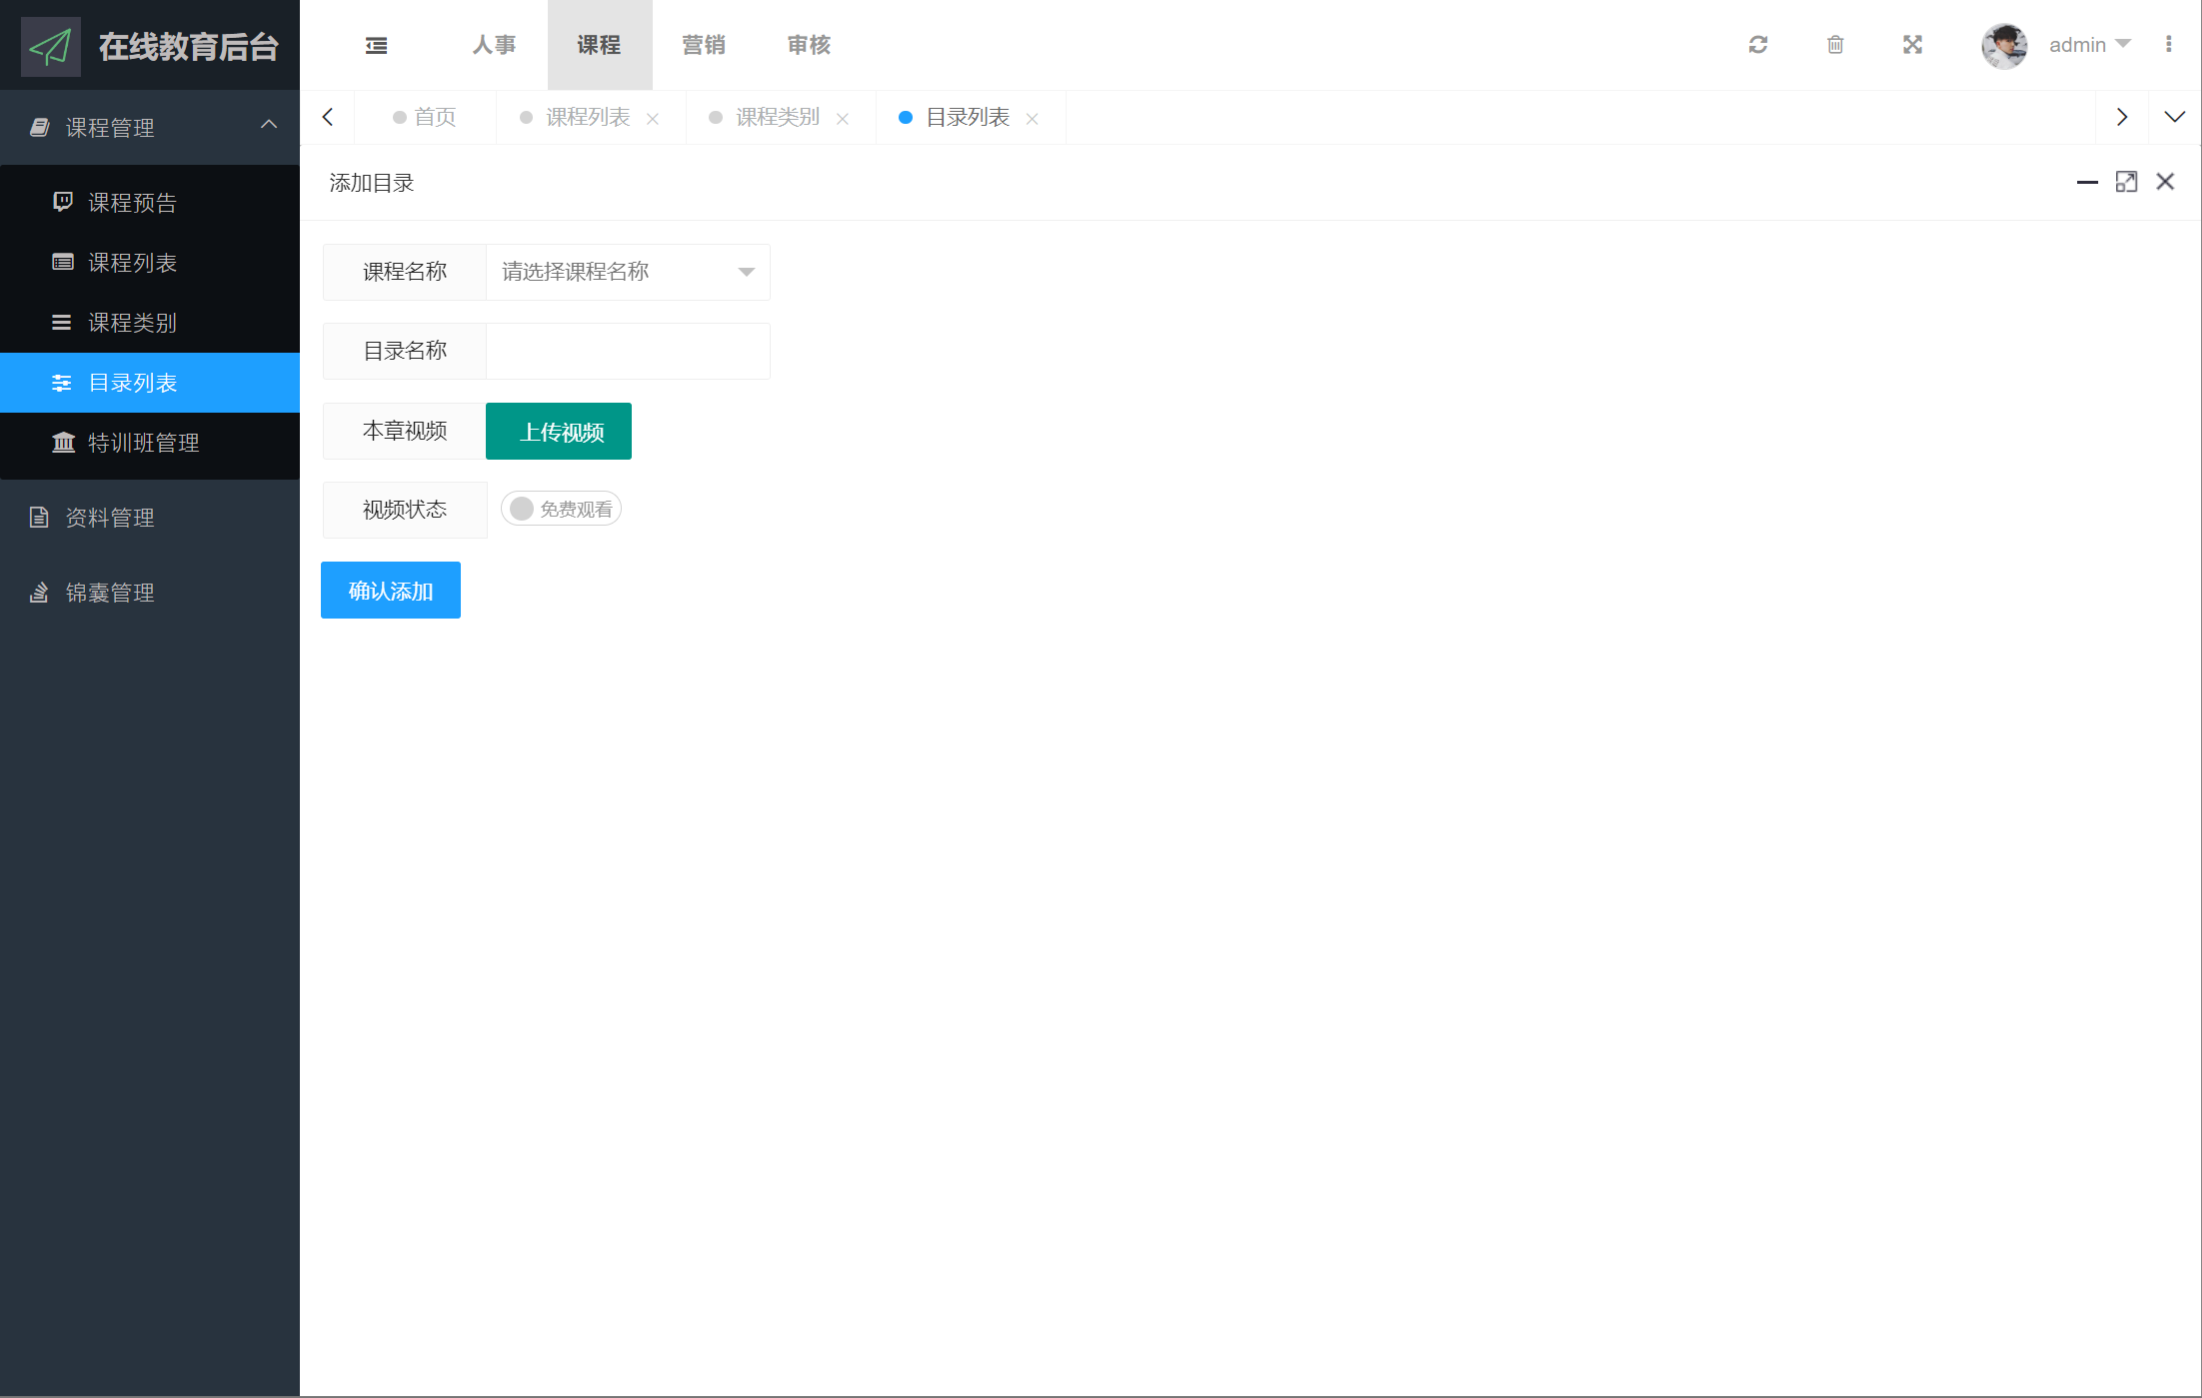Open the 课程名称 select dropdown
Screen dimensions: 2202x1398
click(627, 272)
